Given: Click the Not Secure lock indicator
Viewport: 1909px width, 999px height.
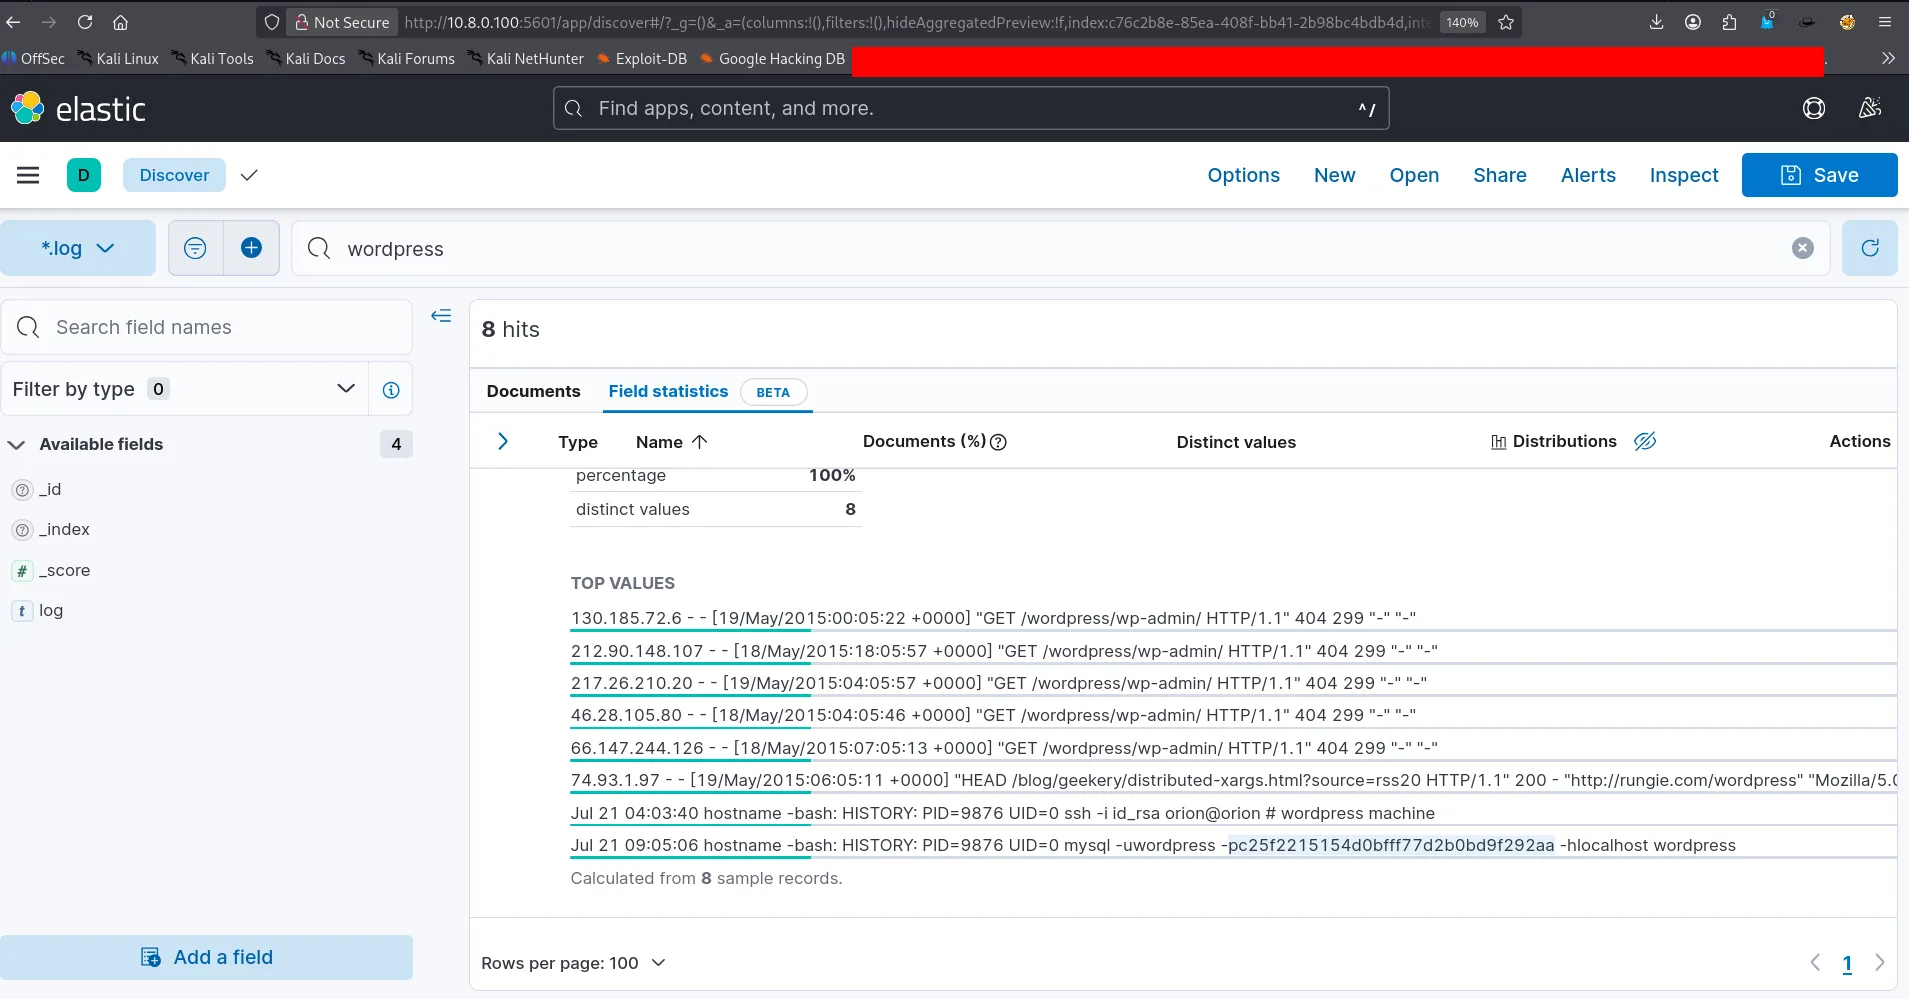Looking at the screenshot, I should [x=342, y=22].
